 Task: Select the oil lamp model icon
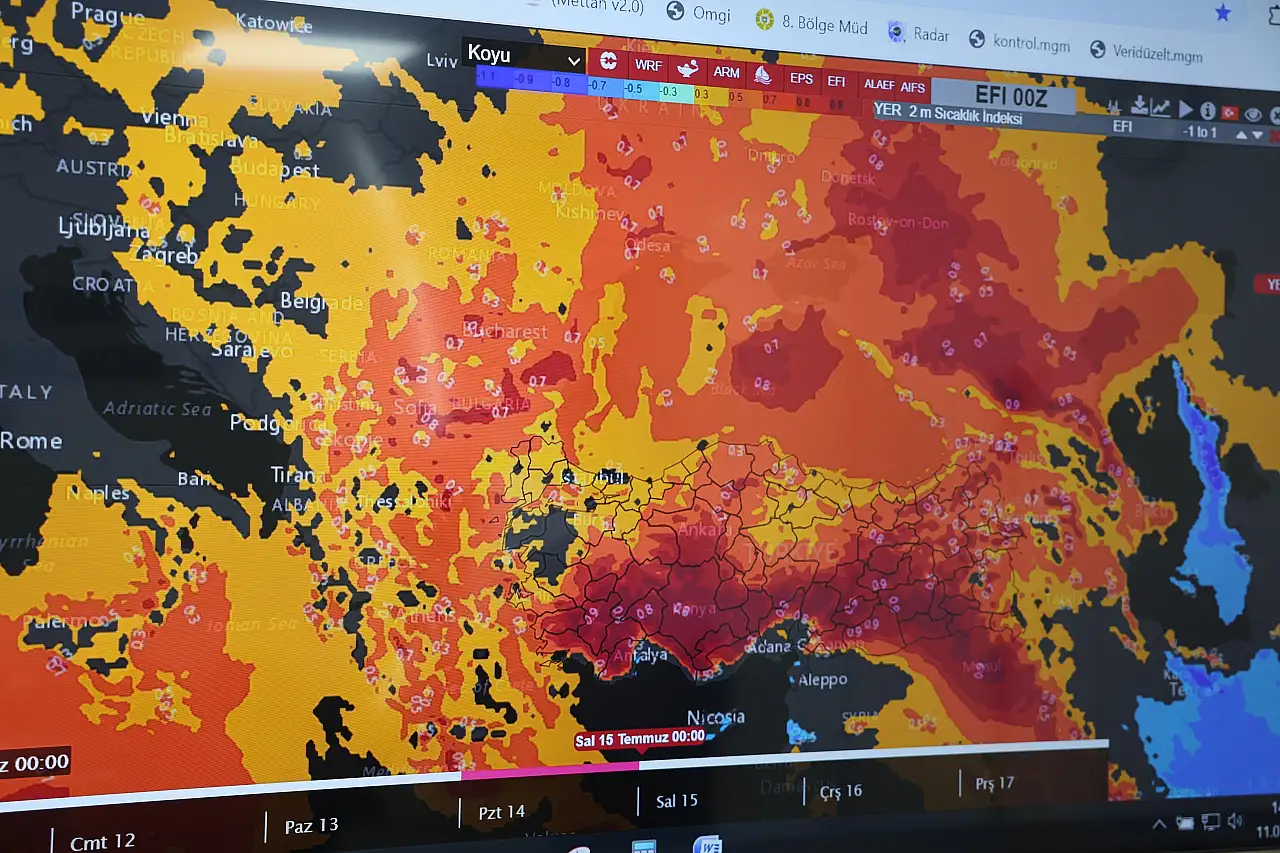point(687,69)
